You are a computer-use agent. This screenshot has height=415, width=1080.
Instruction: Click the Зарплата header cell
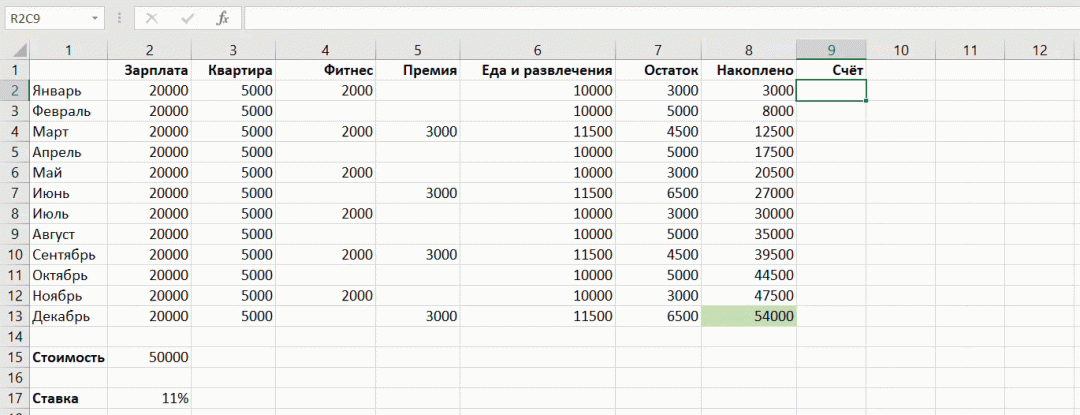[149, 70]
